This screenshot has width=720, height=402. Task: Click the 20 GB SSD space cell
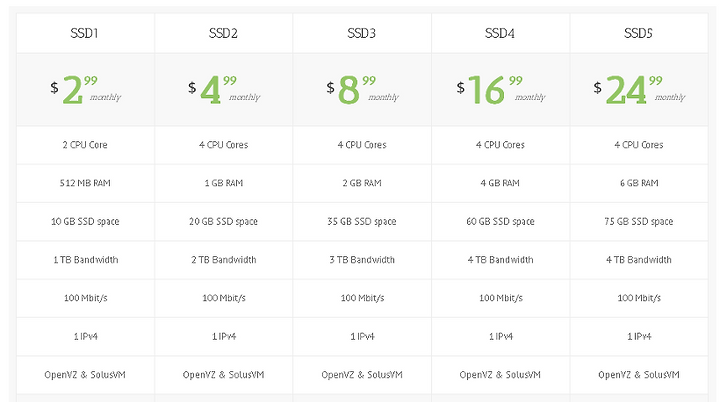pyautogui.click(x=224, y=221)
